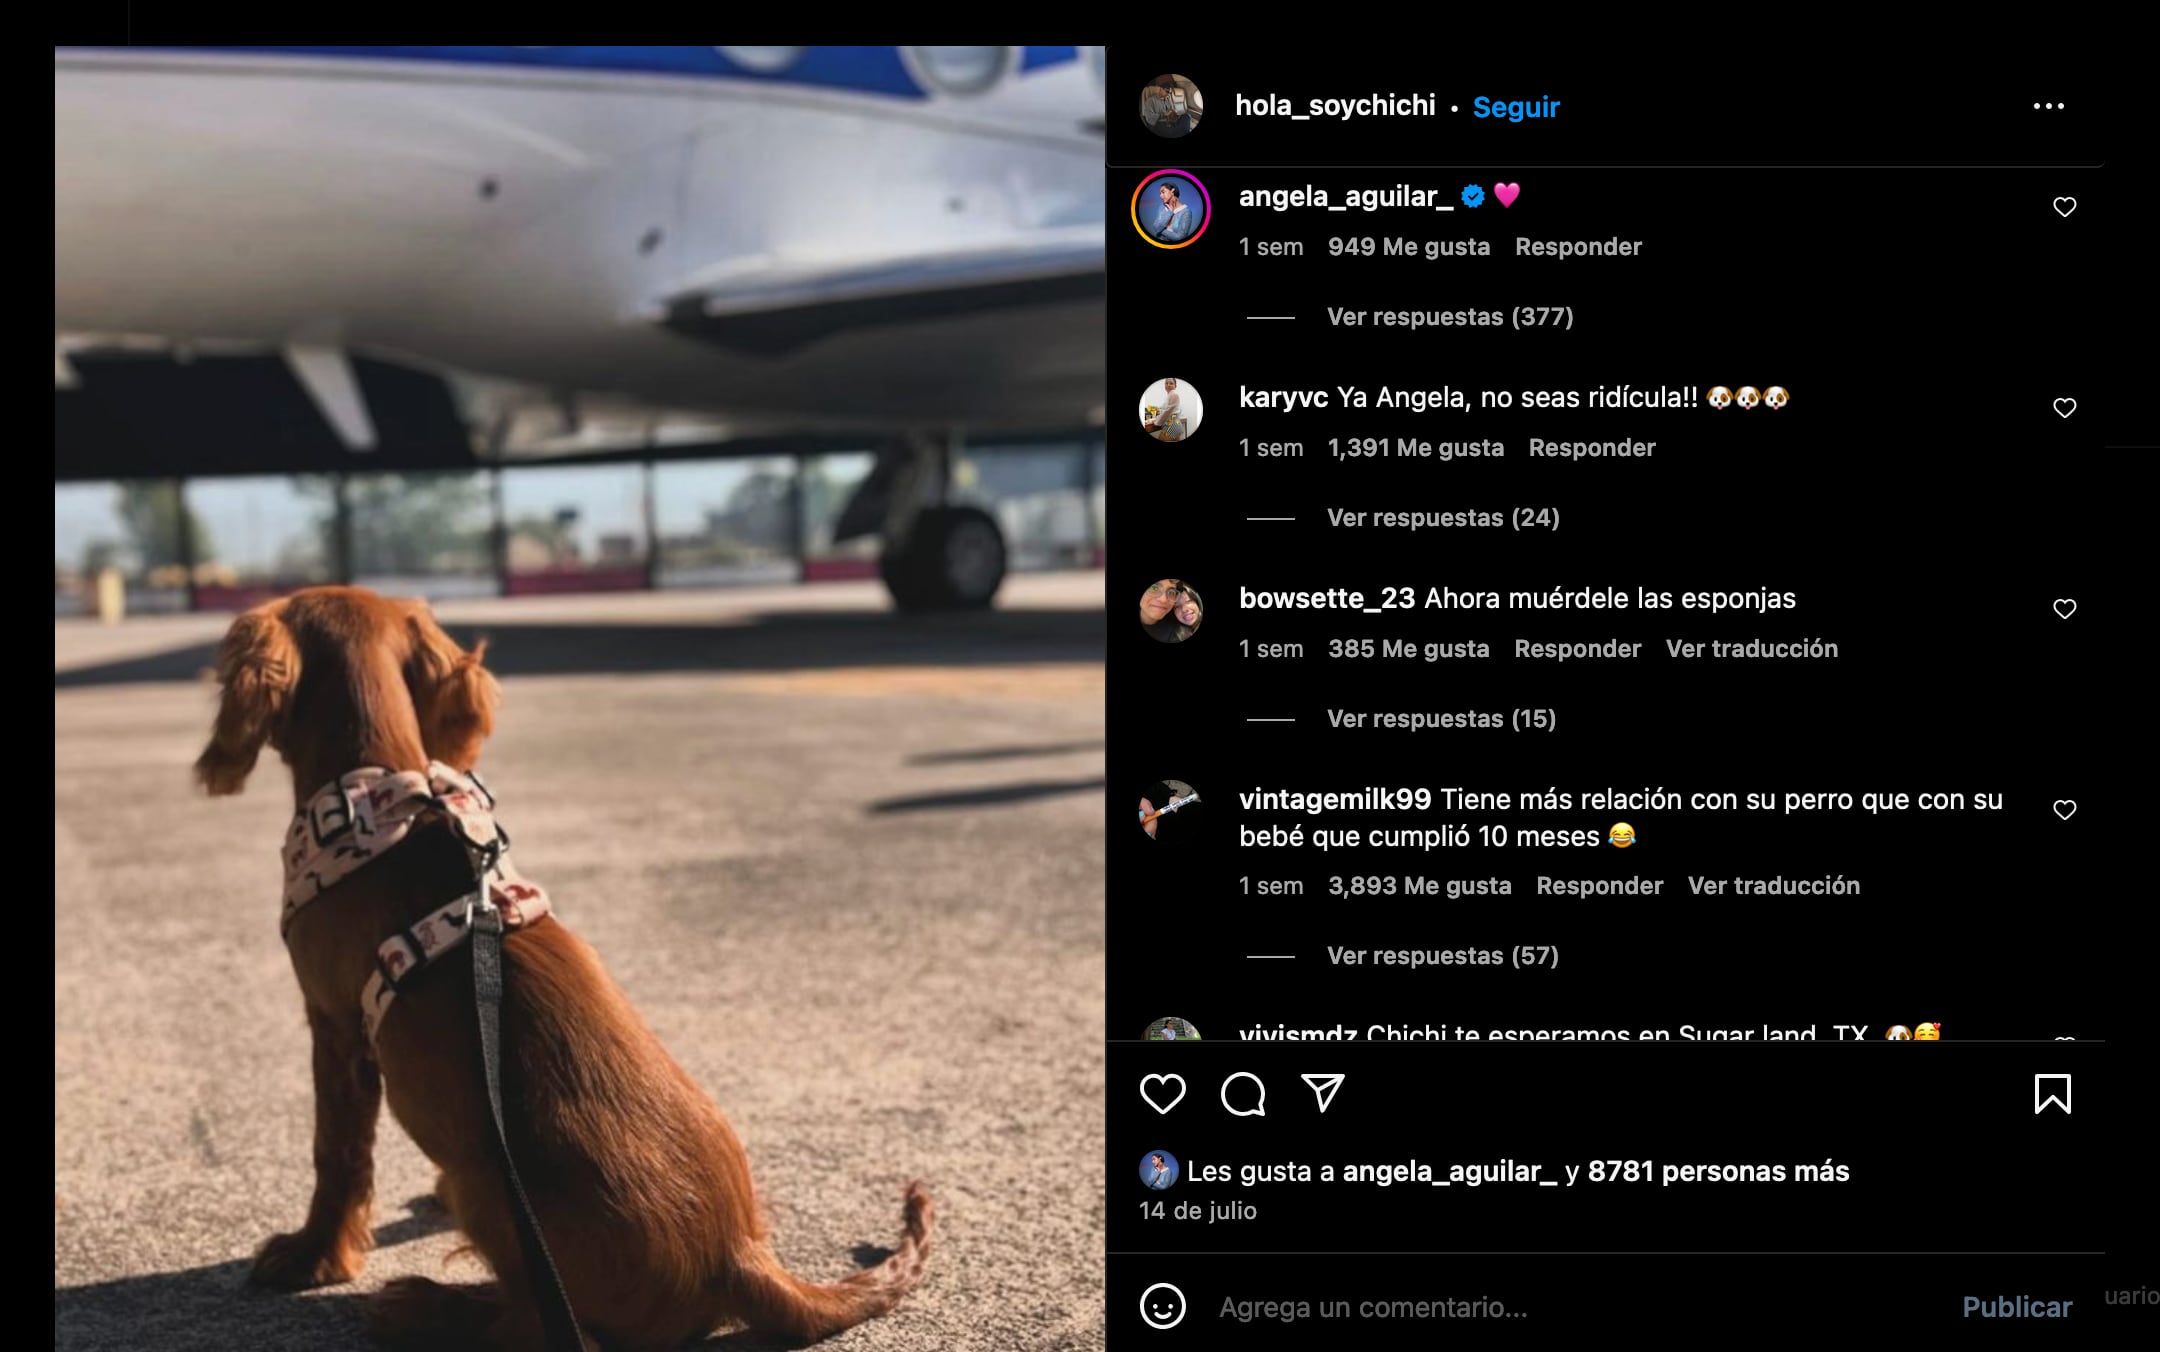Like the post using the heart icon
Image resolution: width=2160 pixels, height=1352 pixels.
pos(1164,1095)
